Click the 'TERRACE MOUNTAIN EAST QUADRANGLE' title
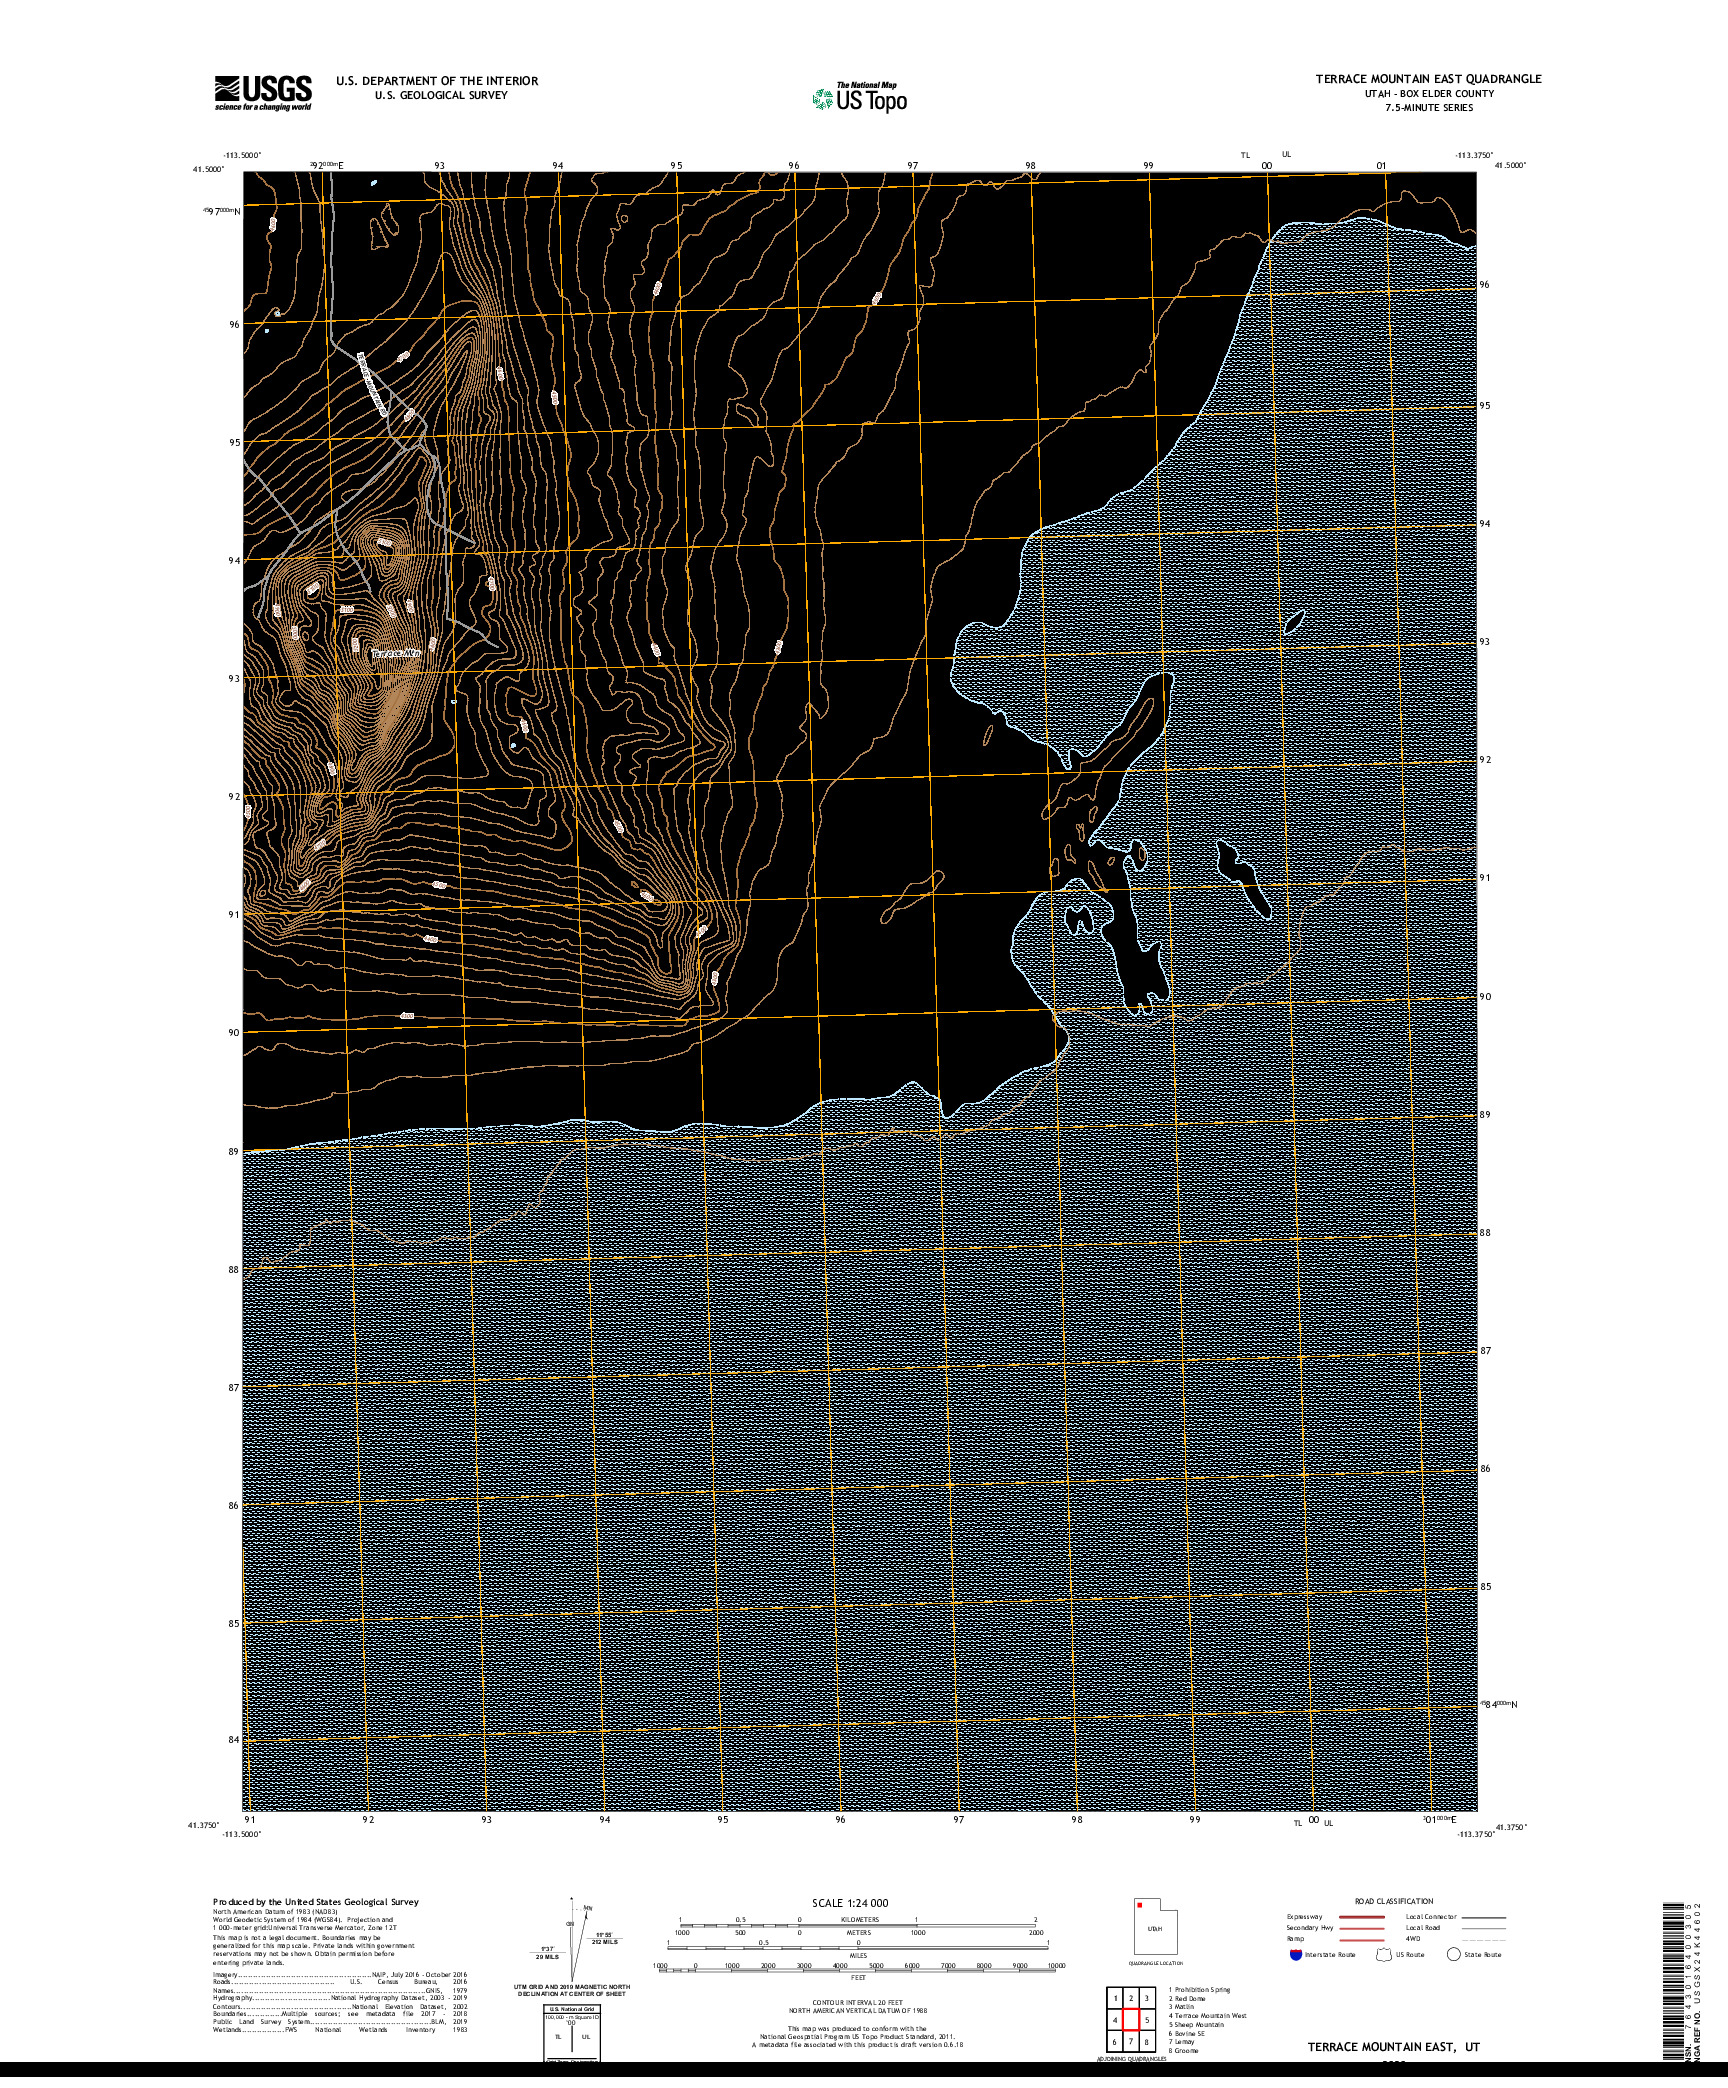 click(1428, 79)
